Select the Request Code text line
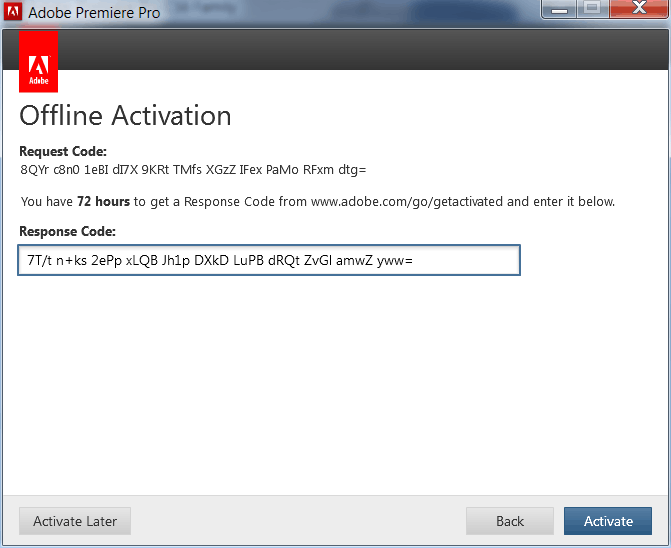The image size is (671, 548). click(x=193, y=170)
